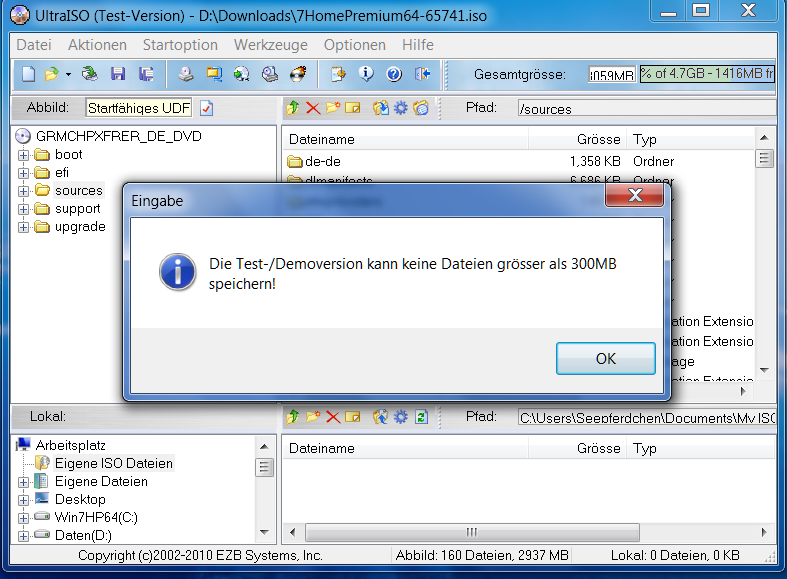Image resolution: width=787 pixels, height=579 pixels.
Task: Click the Up folder icon in image toolbar
Action: point(293,107)
